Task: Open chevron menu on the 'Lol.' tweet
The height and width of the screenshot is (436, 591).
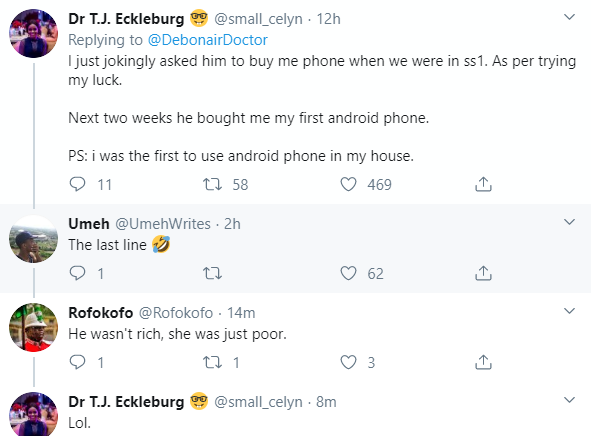Action: pyautogui.click(x=569, y=400)
